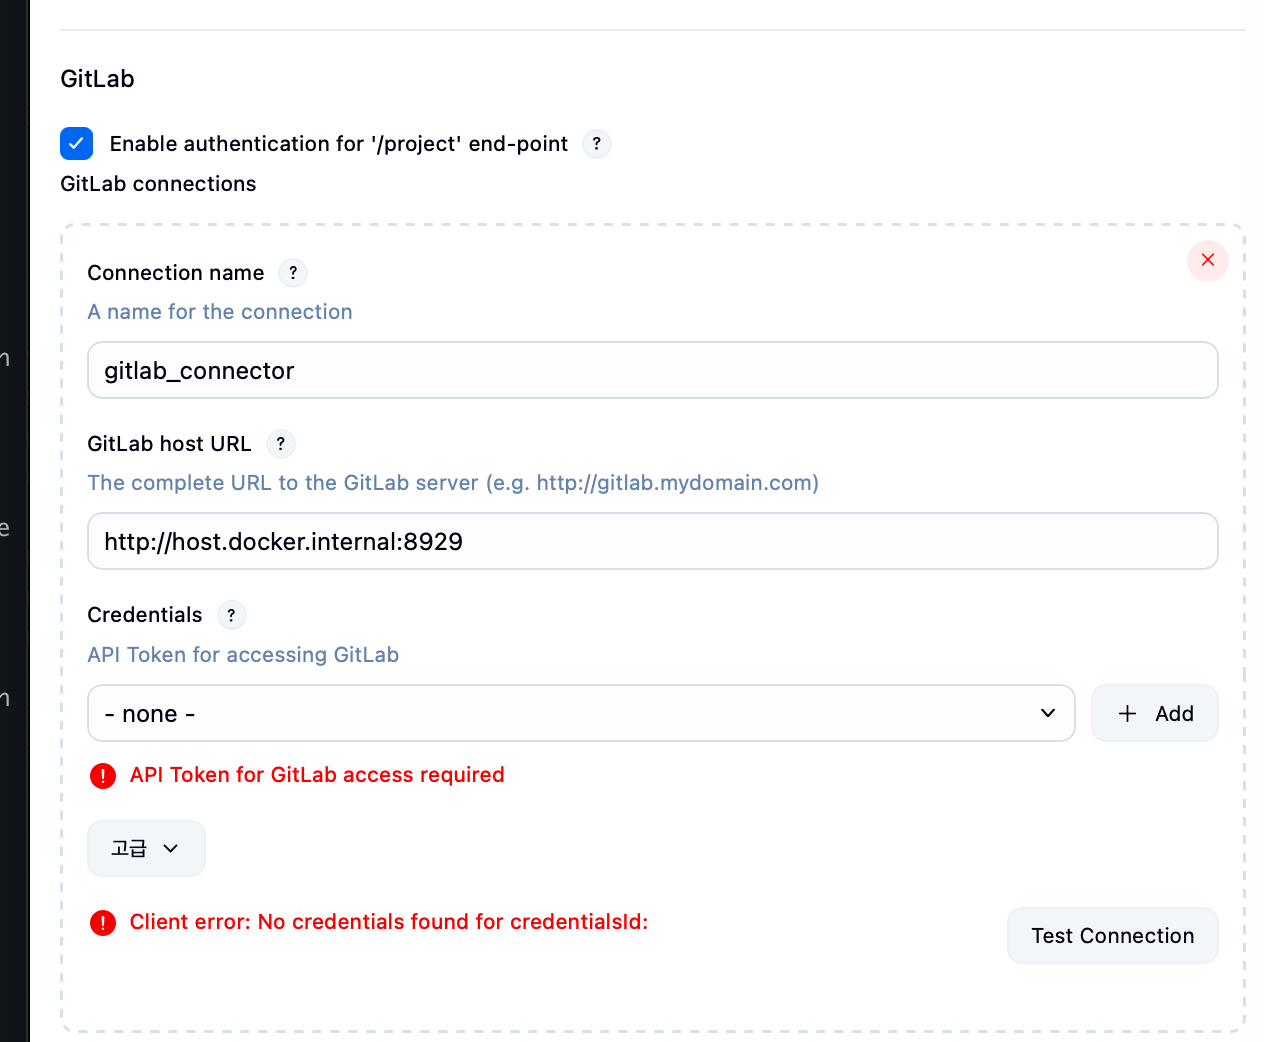Click the gitlab_connector connection name field
This screenshot has height=1042, width=1264.
652,371
